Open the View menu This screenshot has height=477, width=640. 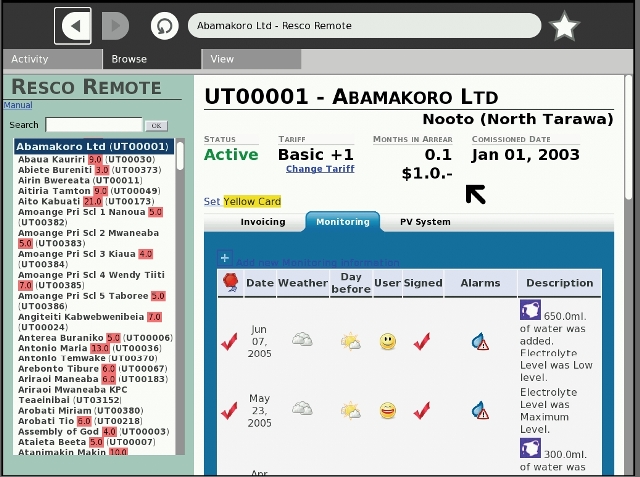[222, 59]
